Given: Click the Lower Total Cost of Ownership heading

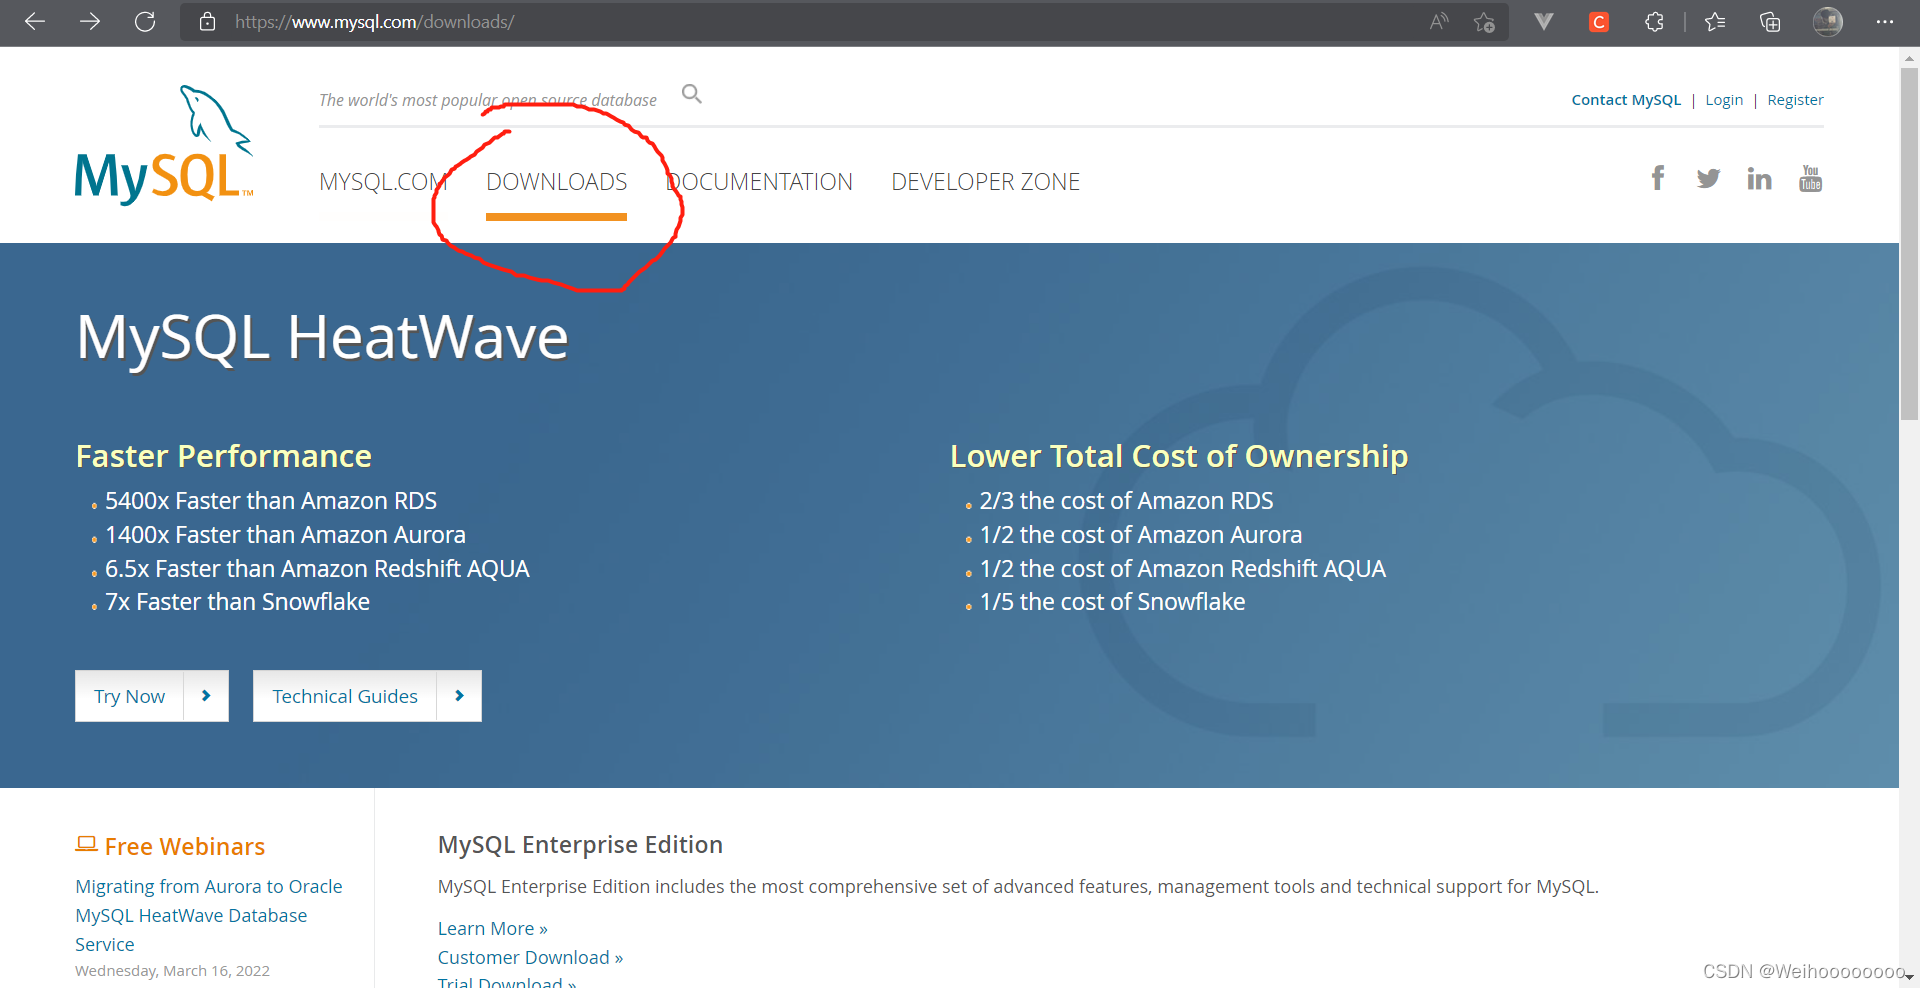Looking at the screenshot, I should pos(1179,457).
